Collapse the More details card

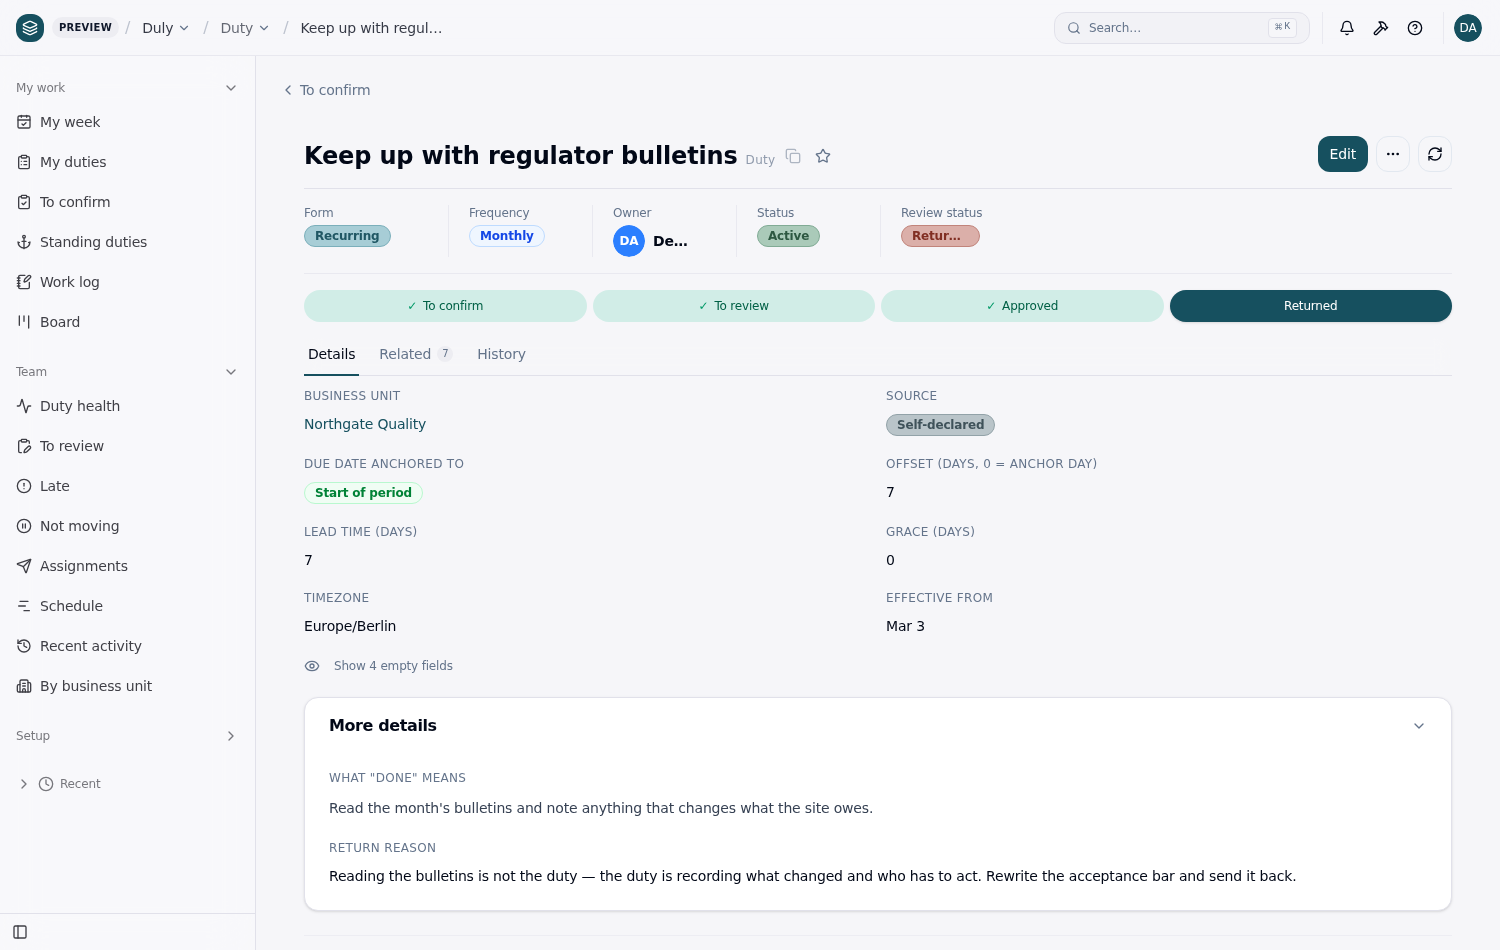[1419, 726]
